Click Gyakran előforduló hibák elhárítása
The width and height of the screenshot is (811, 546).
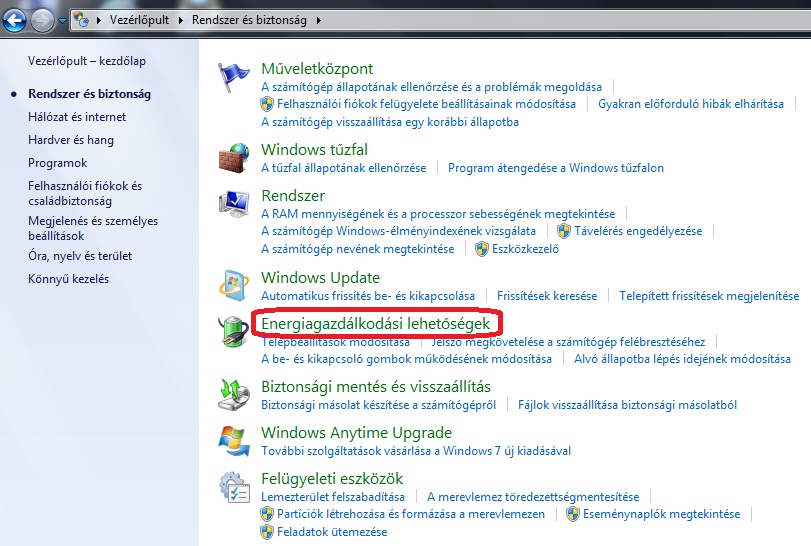click(690, 104)
